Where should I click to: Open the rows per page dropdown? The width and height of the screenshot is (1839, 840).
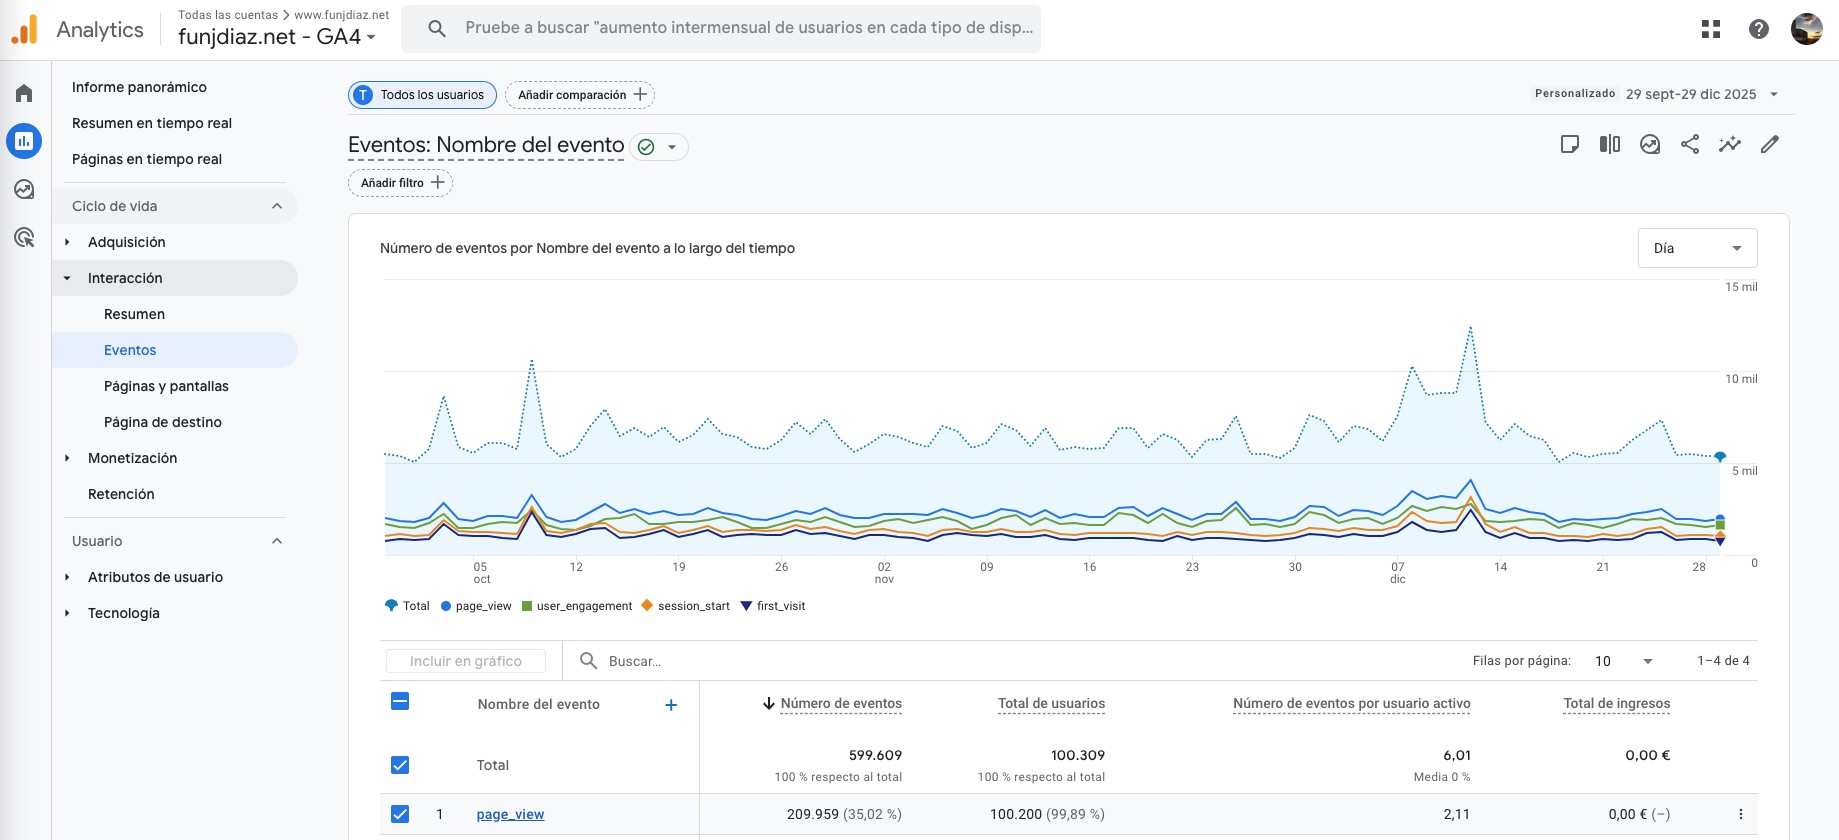pos(1623,661)
